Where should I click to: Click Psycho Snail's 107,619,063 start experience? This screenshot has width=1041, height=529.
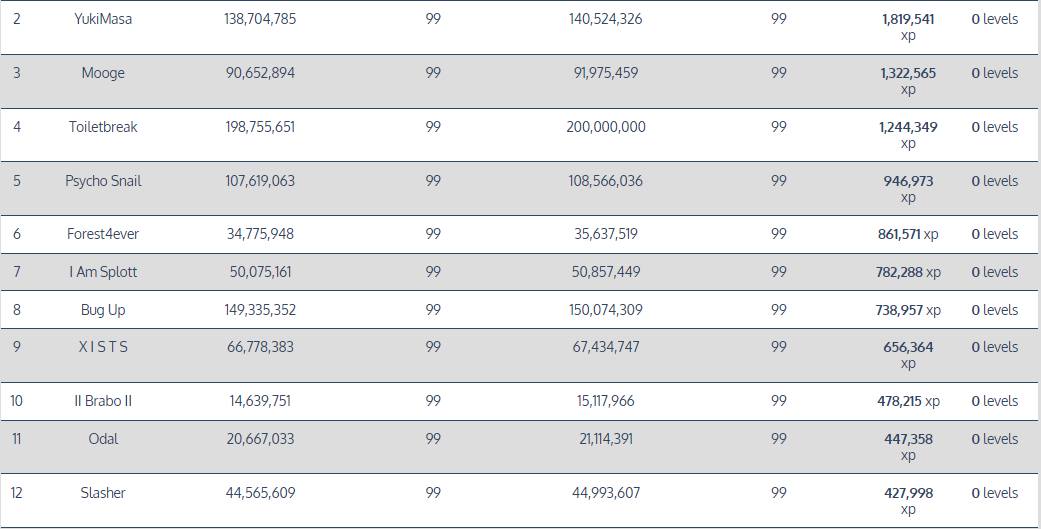(x=260, y=181)
